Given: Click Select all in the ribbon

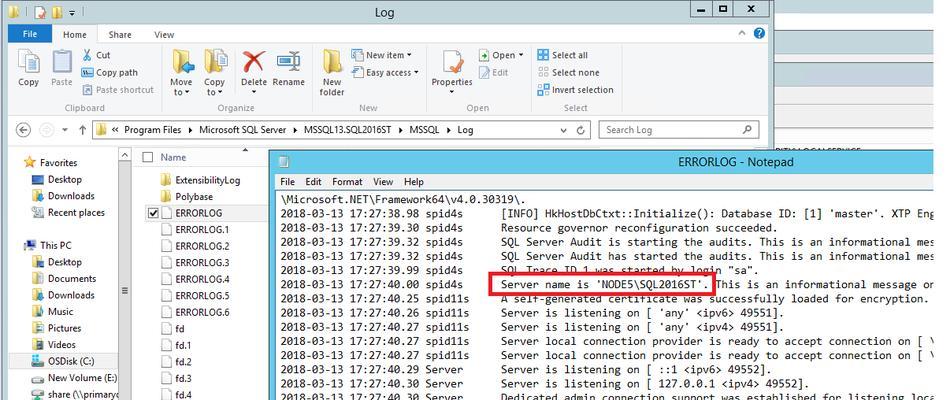Looking at the screenshot, I should (x=562, y=55).
